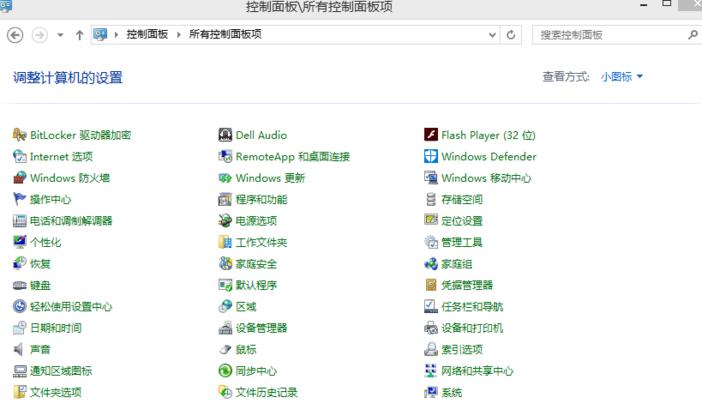This screenshot has height=400, width=702.
Task: Click the 键盘 keyboard icon
Action: point(19,285)
